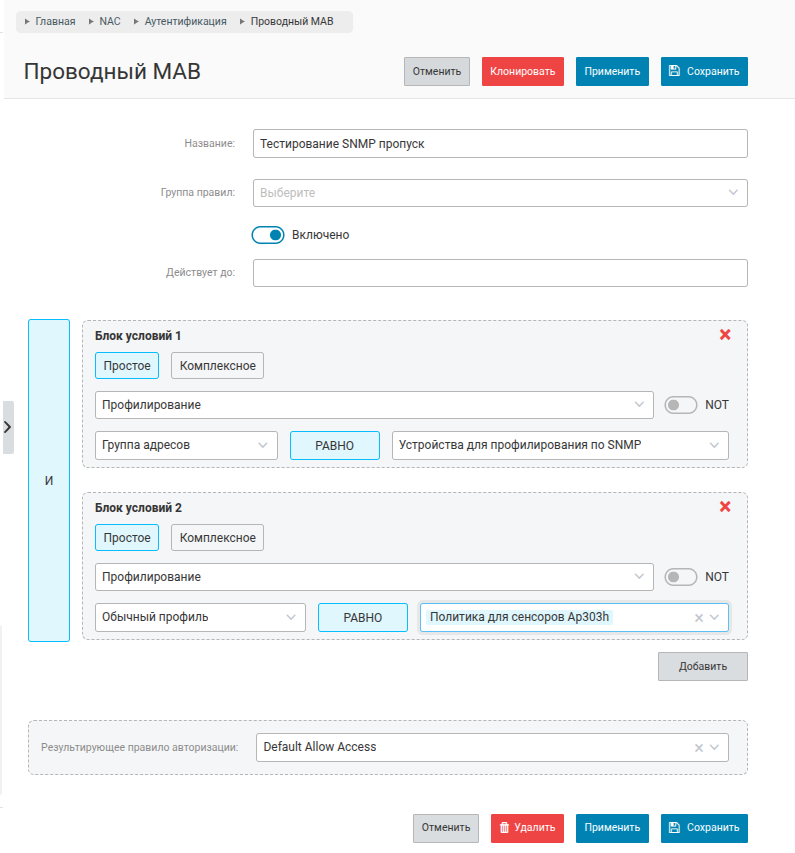Open the Обычный профиль dropdown
Viewport: 795px width, 853px height.
pyautogui.click(x=200, y=617)
